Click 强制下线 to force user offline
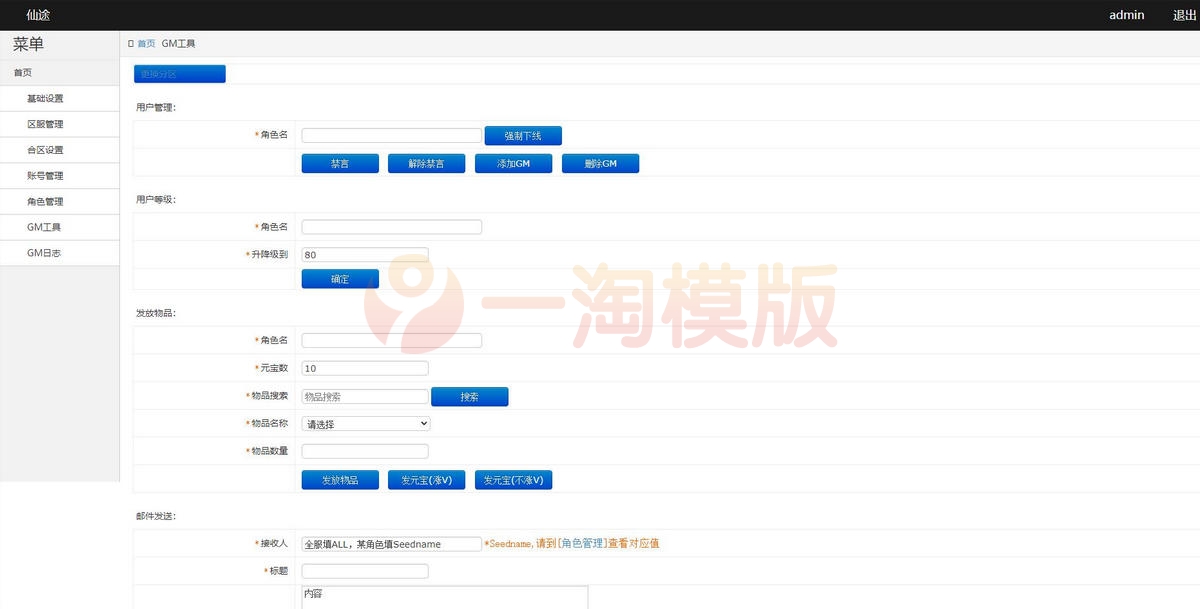1200x609 pixels. point(523,135)
